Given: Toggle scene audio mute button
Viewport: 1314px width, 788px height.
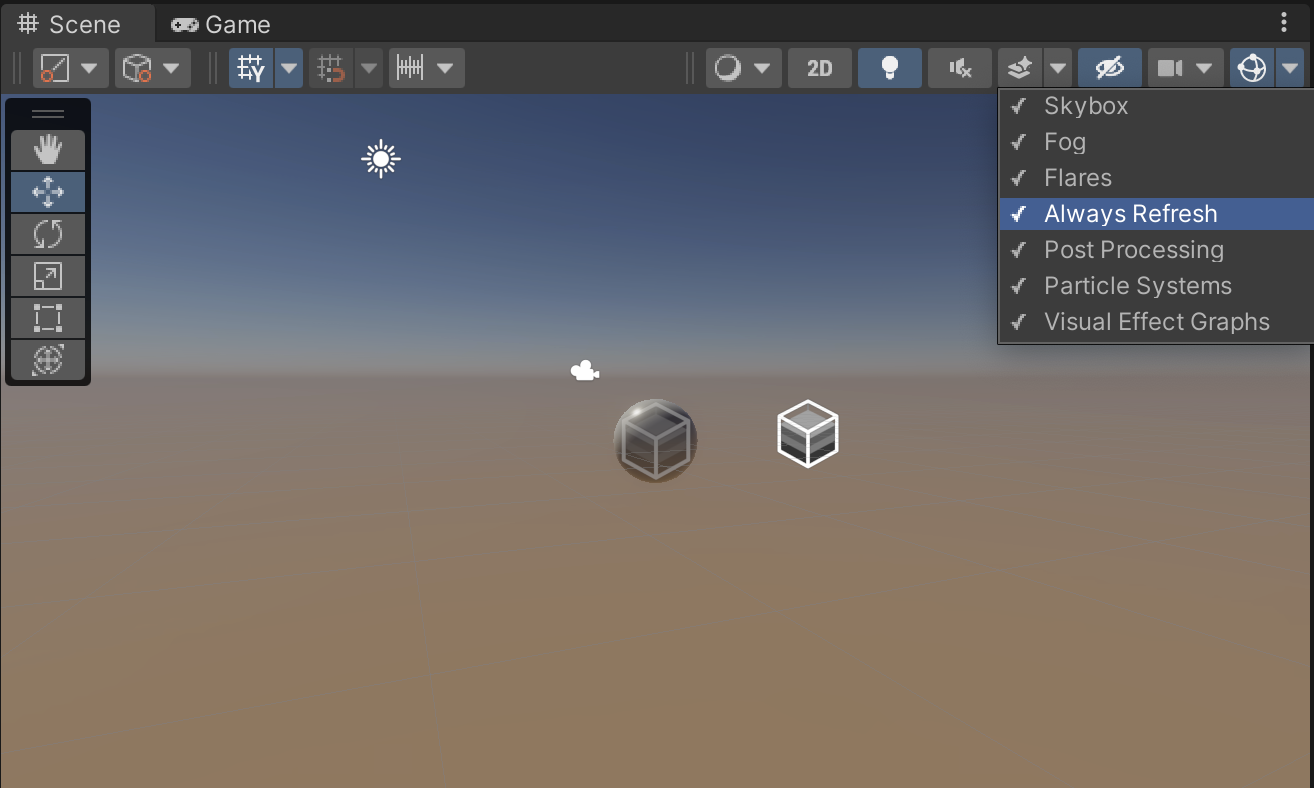Looking at the screenshot, I should pos(960,68).
